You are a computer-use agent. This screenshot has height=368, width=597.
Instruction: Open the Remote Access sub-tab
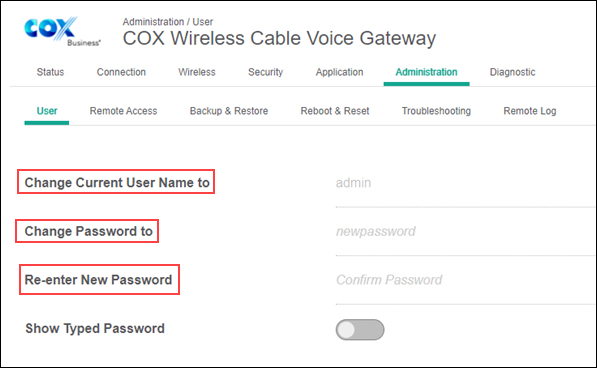[x=123, y=111]
